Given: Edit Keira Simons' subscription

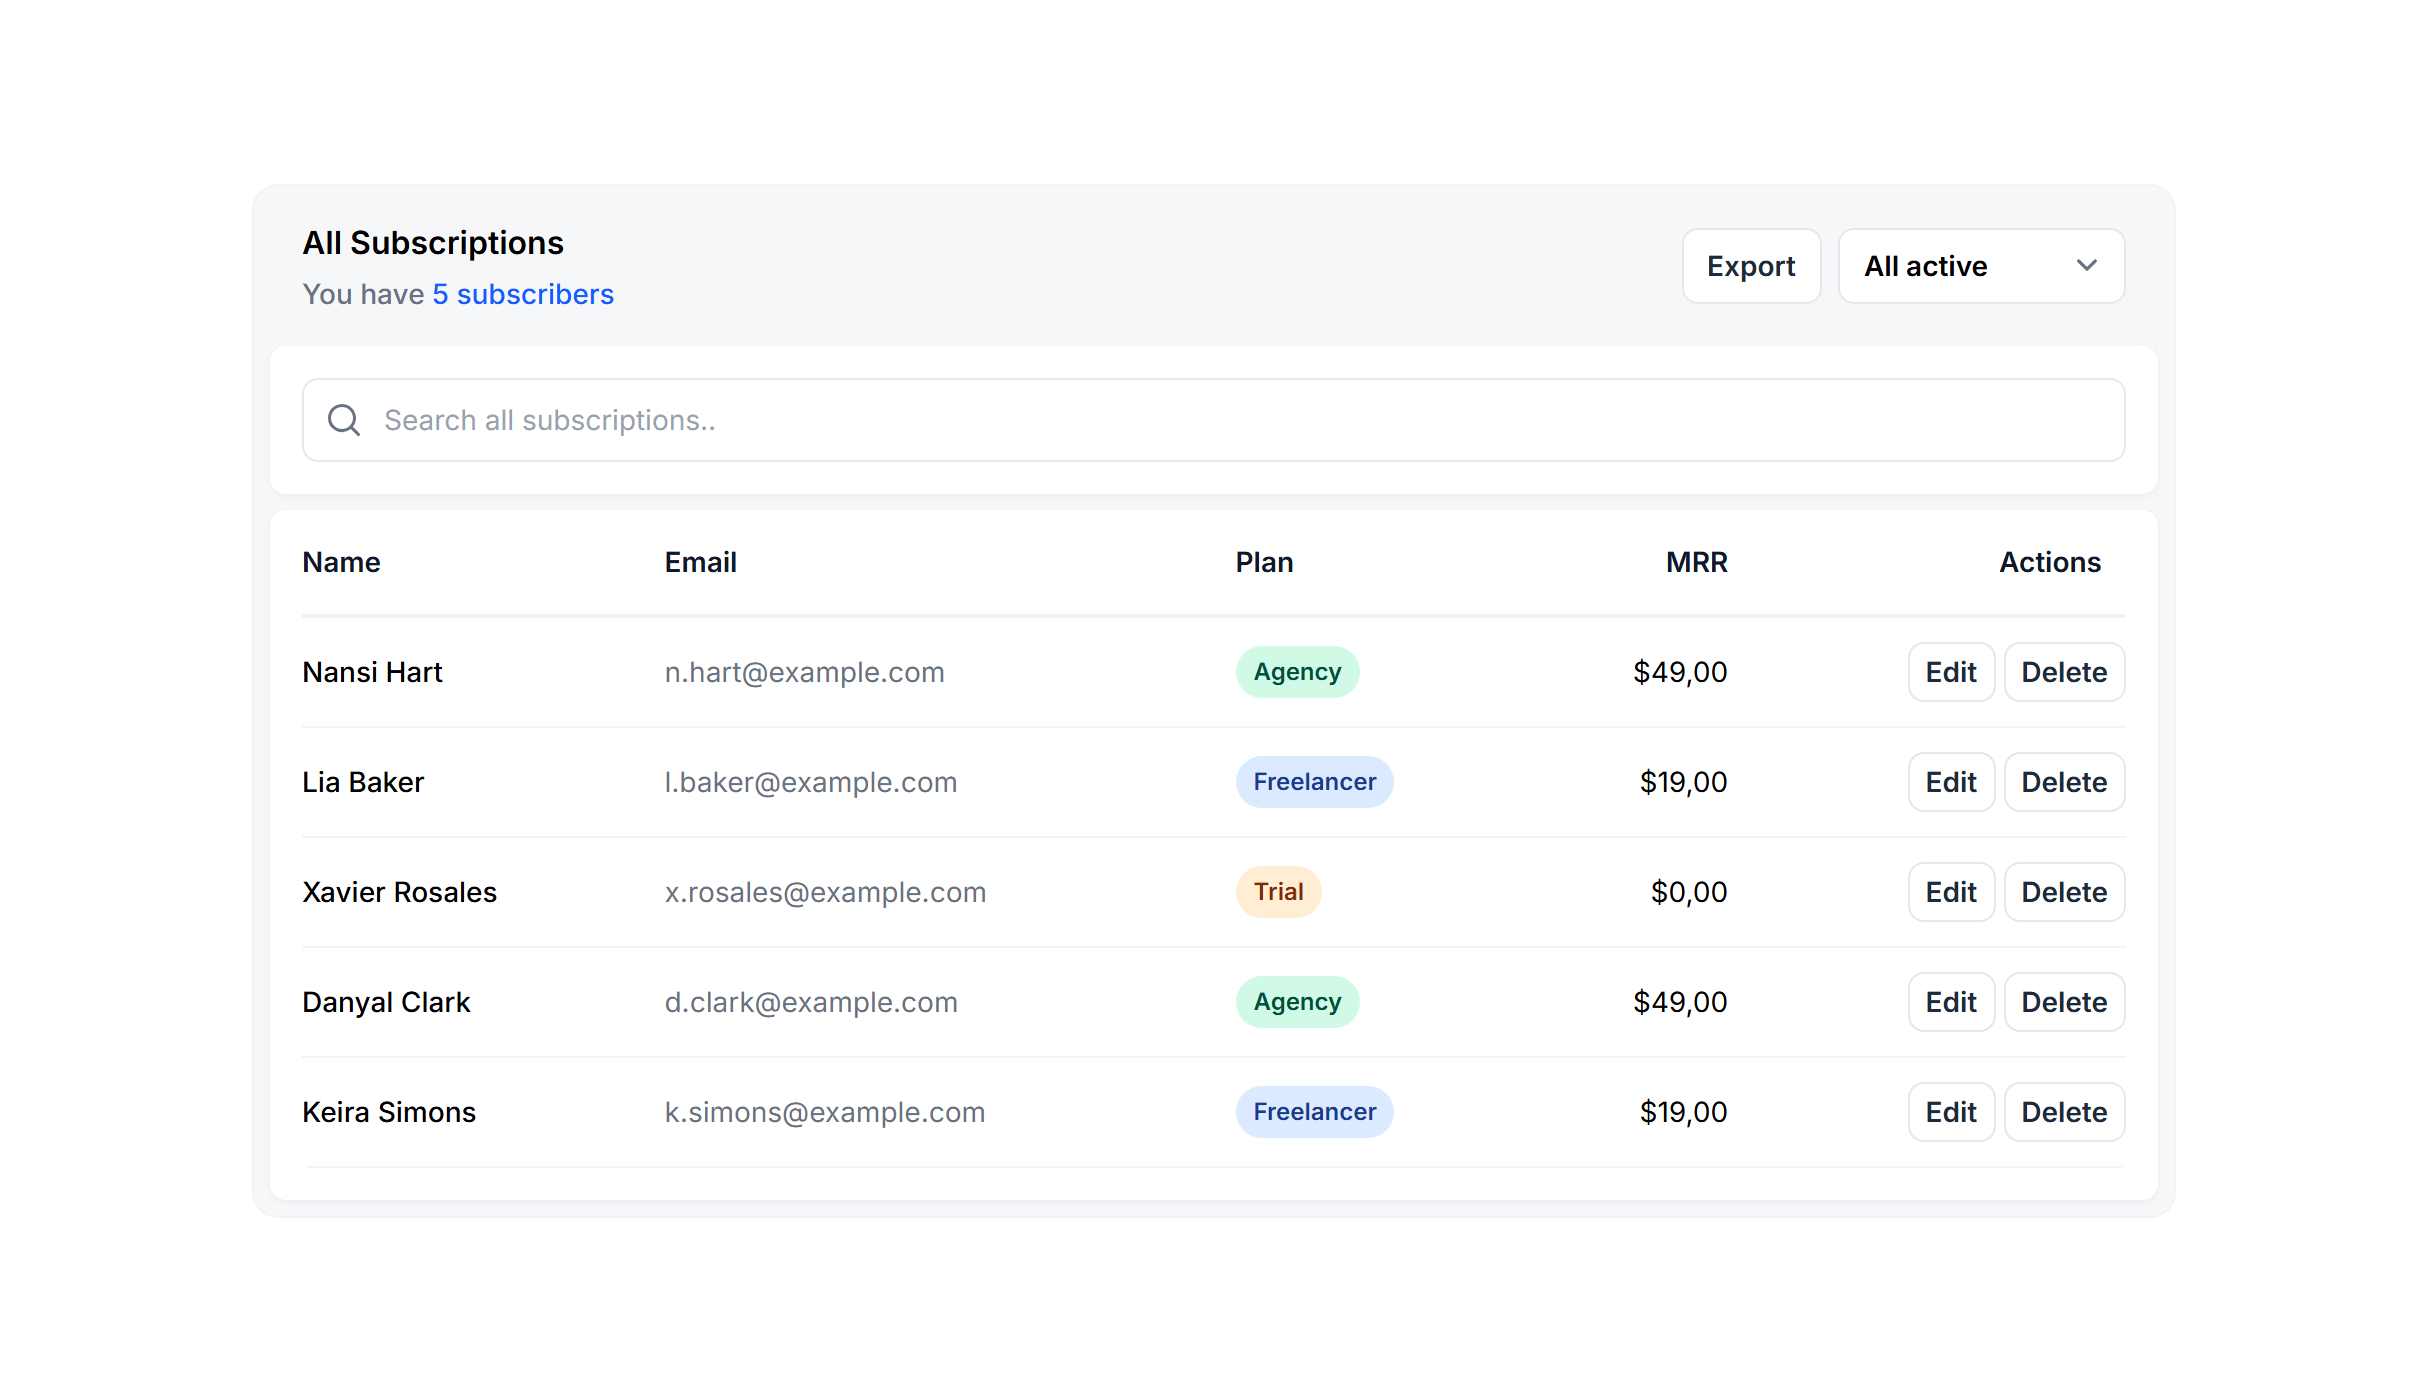Looking at the screenshot, I should pos(1951,1112).
